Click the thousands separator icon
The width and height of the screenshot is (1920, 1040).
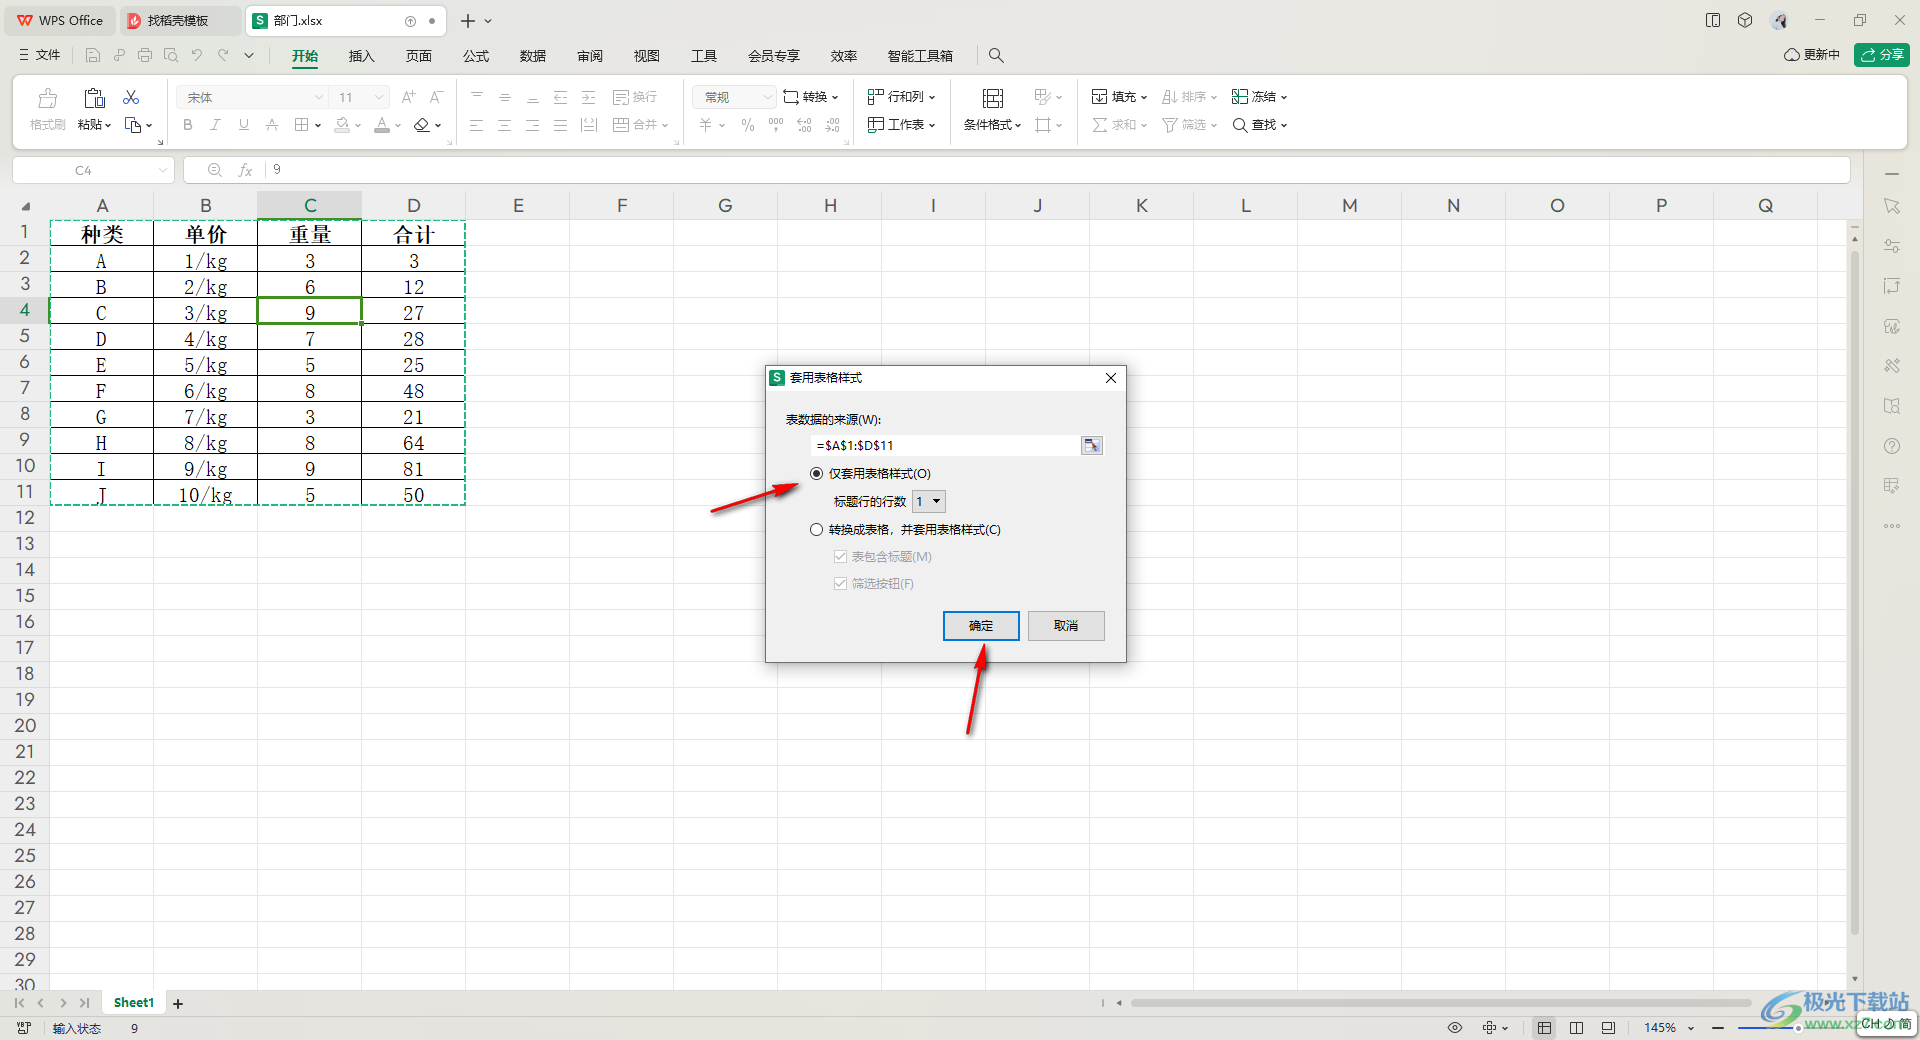[776, 125]
